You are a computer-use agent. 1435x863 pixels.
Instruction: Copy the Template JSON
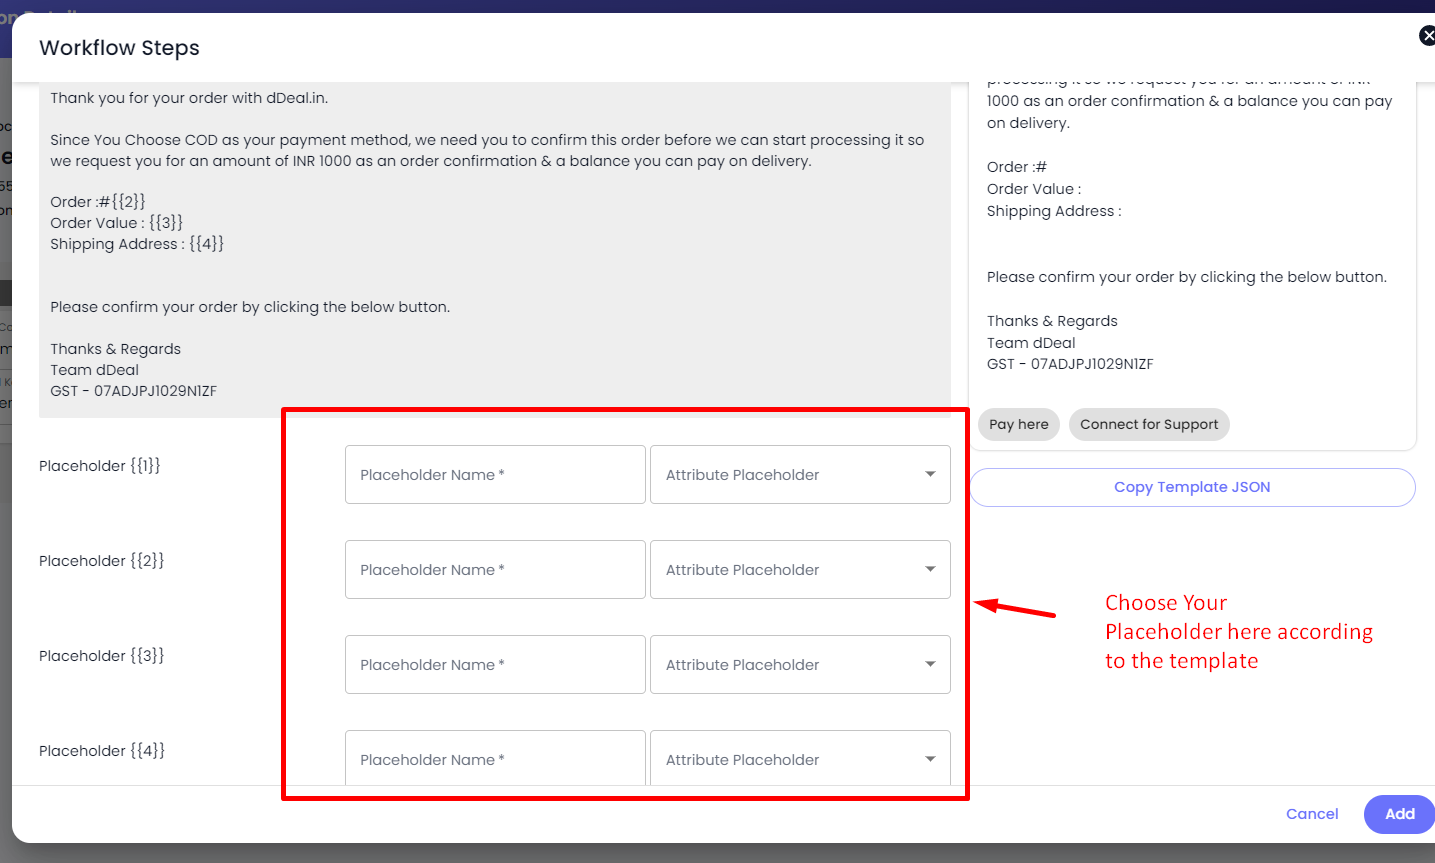pos(1192,488)
